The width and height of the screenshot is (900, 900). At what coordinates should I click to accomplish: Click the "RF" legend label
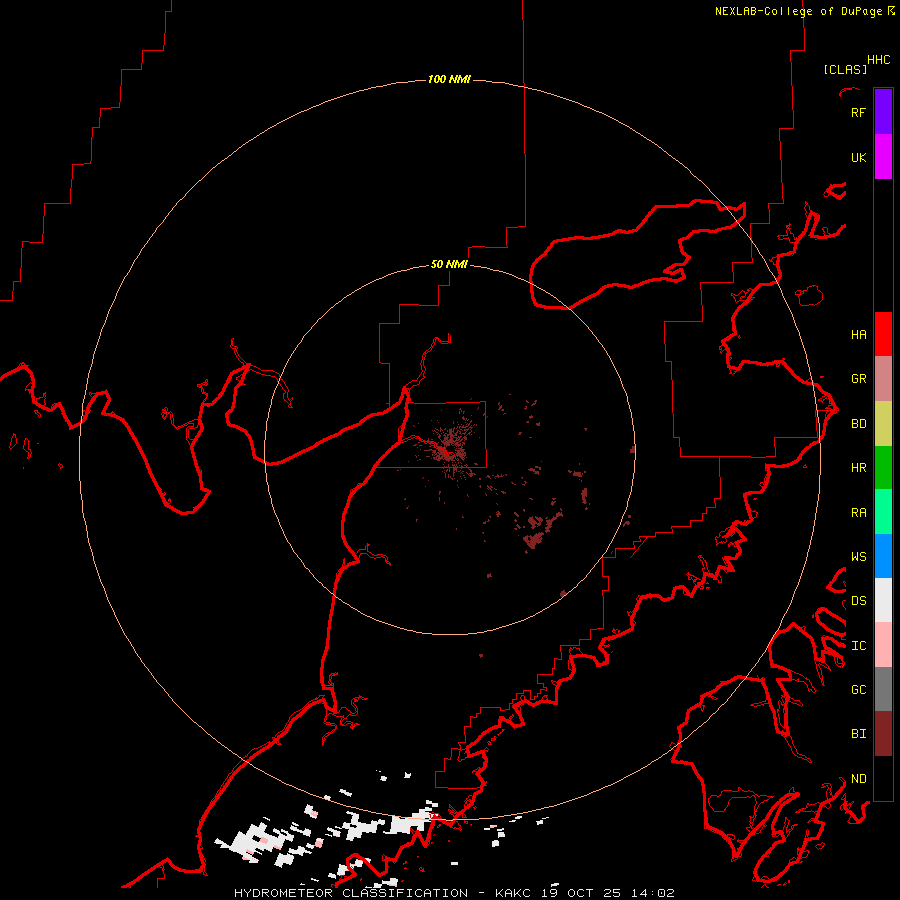click(858, 112)
